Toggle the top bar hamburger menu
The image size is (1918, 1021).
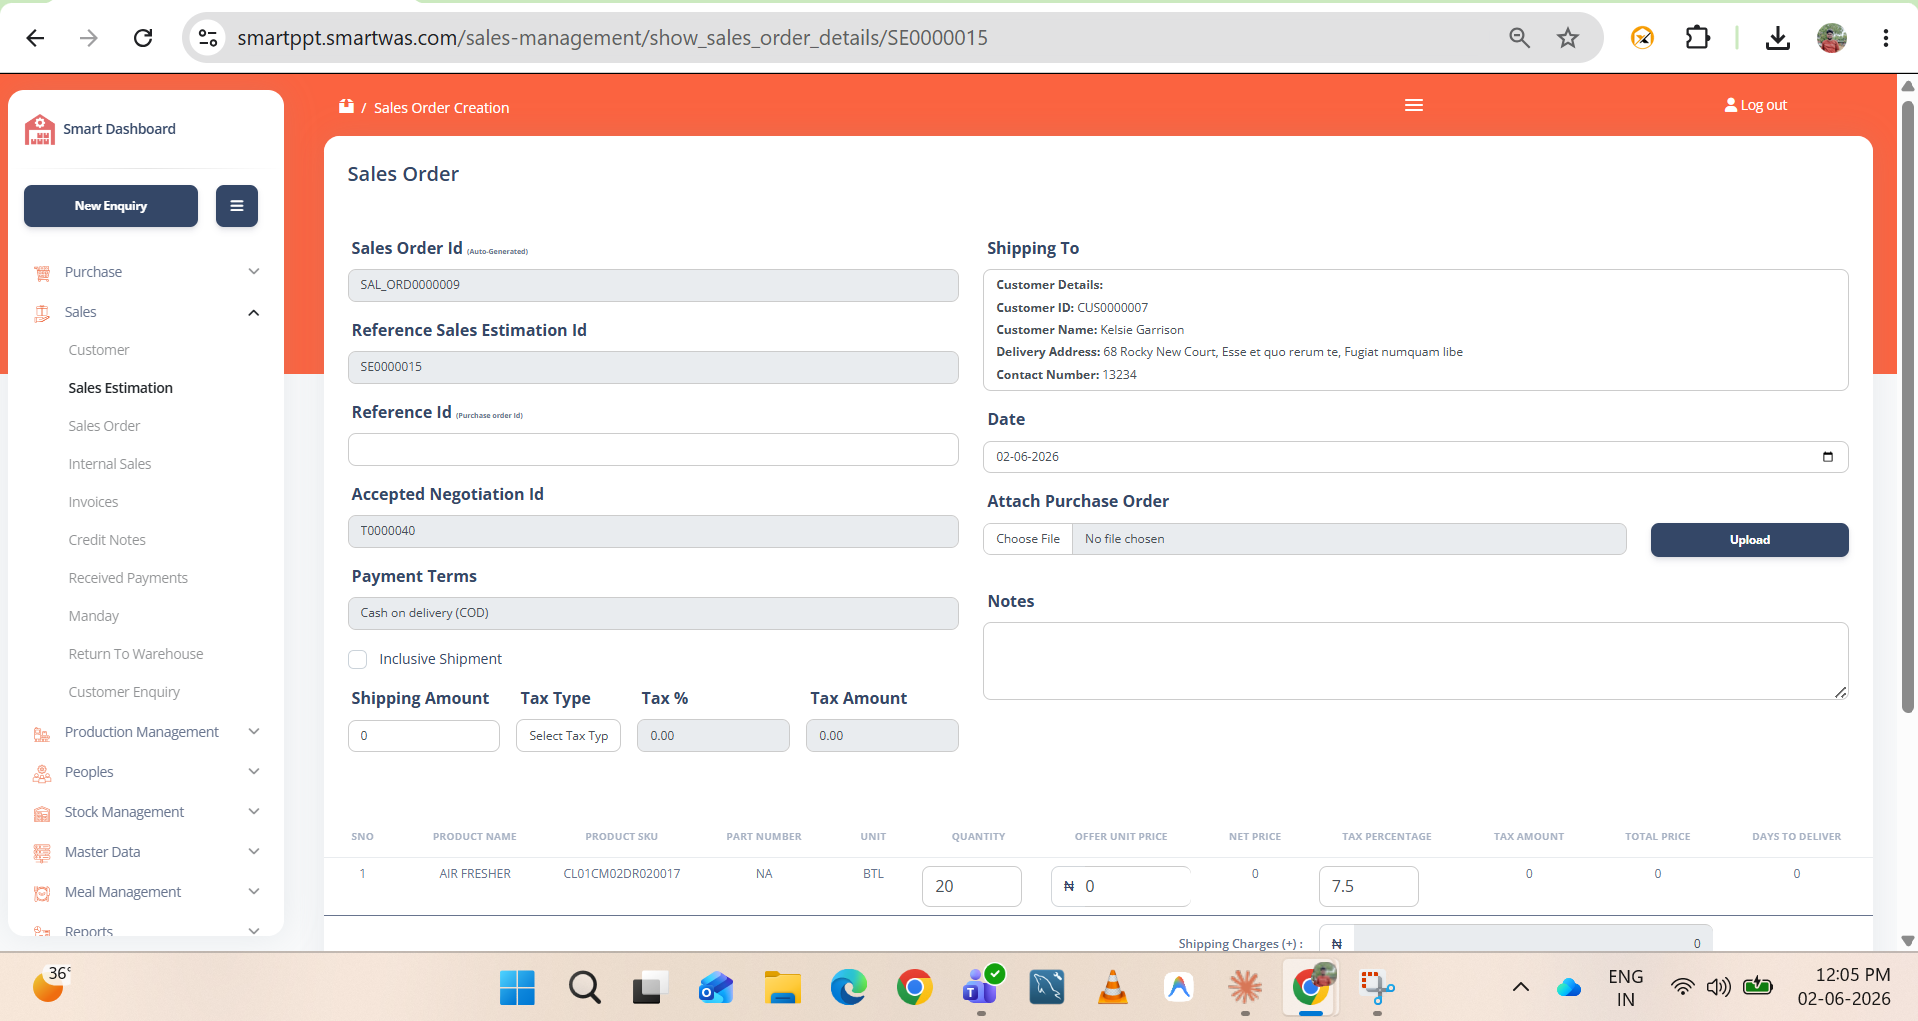[1414, 105]
